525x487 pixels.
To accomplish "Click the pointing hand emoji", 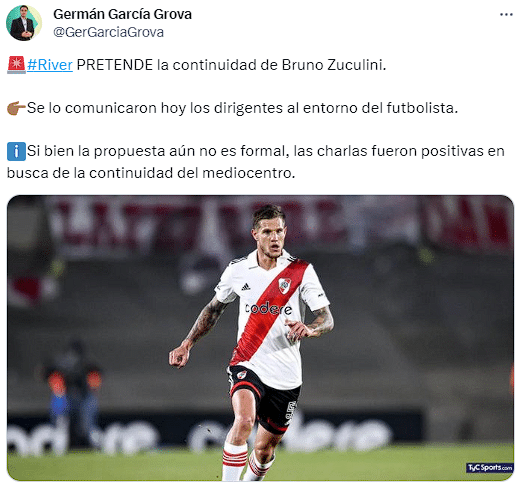I will (16, 108).
